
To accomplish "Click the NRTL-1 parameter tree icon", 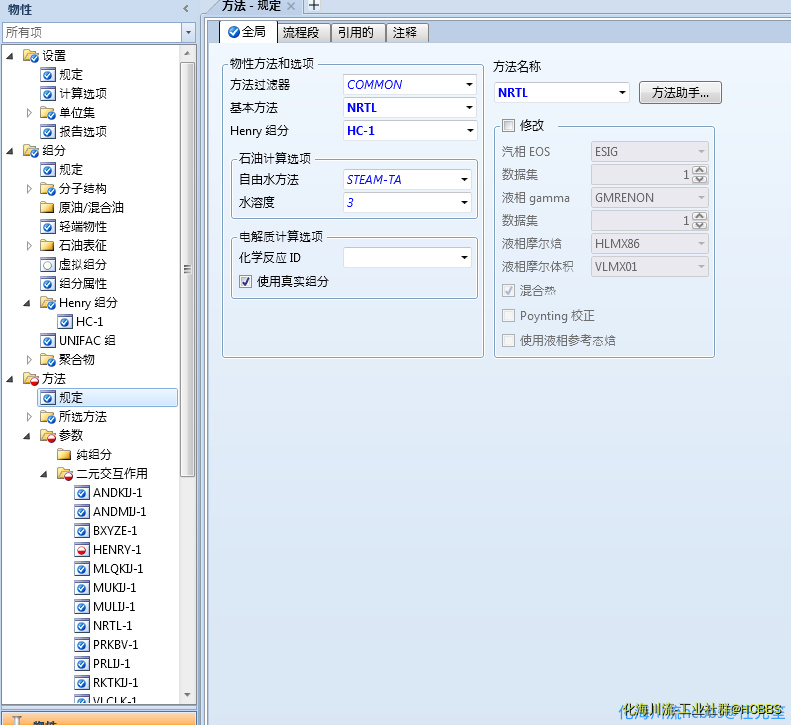I will (82, 626).
